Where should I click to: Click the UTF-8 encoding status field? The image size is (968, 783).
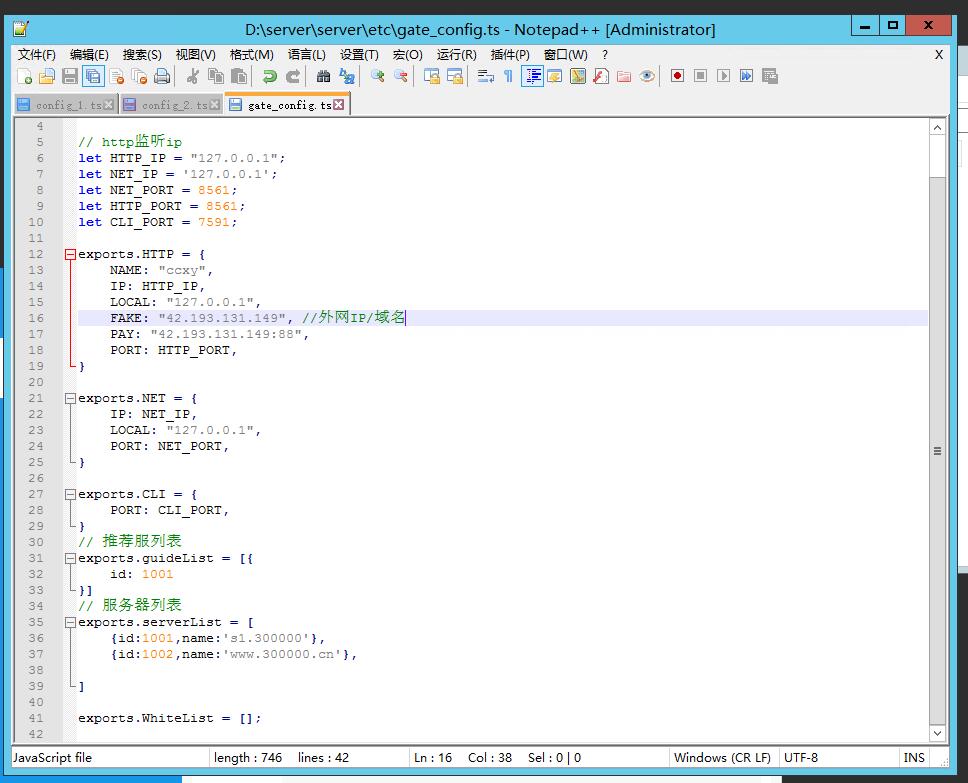point(801,757)
